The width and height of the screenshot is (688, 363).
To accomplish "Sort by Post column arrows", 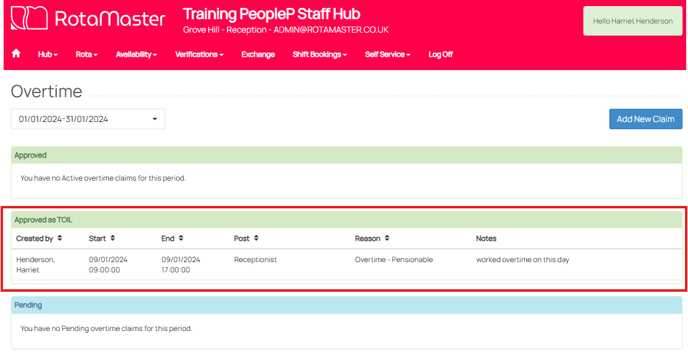I will (x=256, y=238).
